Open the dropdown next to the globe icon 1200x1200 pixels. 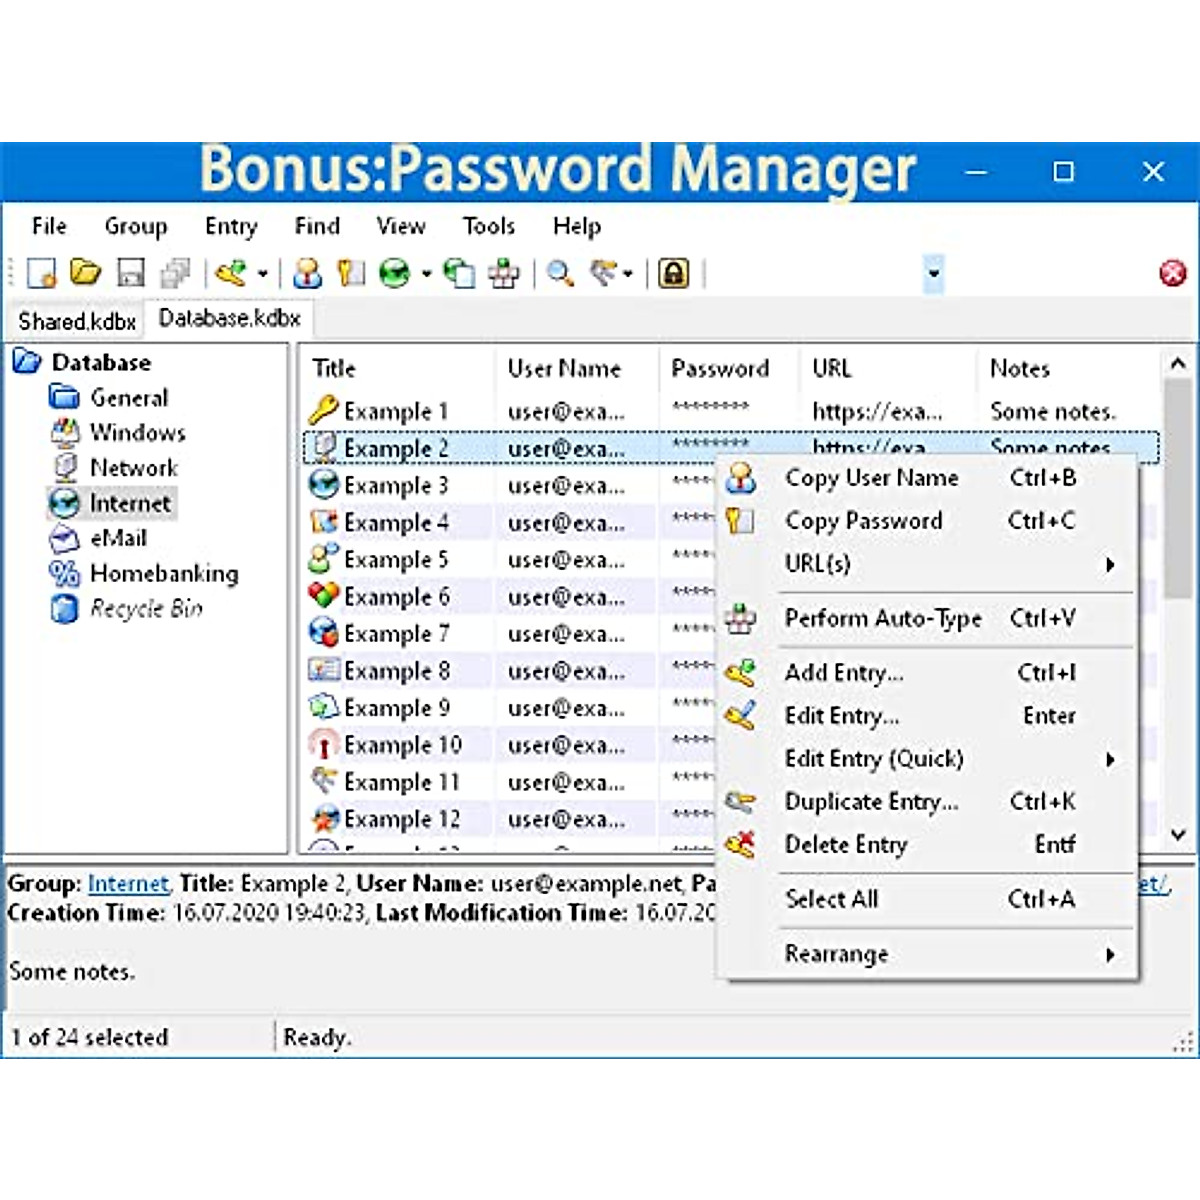pos(424,273)
